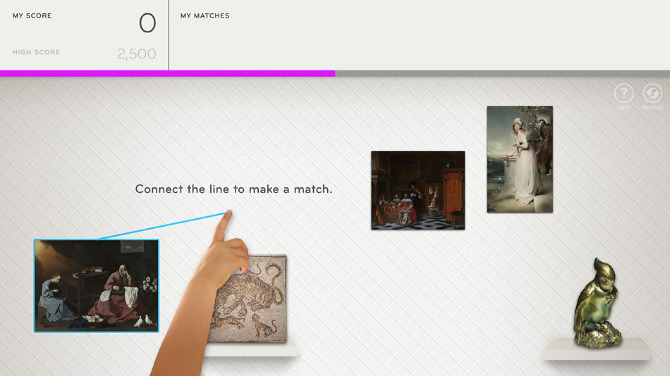Pick the blue-outlined painting of two seated women
Viewport: 670px width, 376px height.
pos(97,285)
